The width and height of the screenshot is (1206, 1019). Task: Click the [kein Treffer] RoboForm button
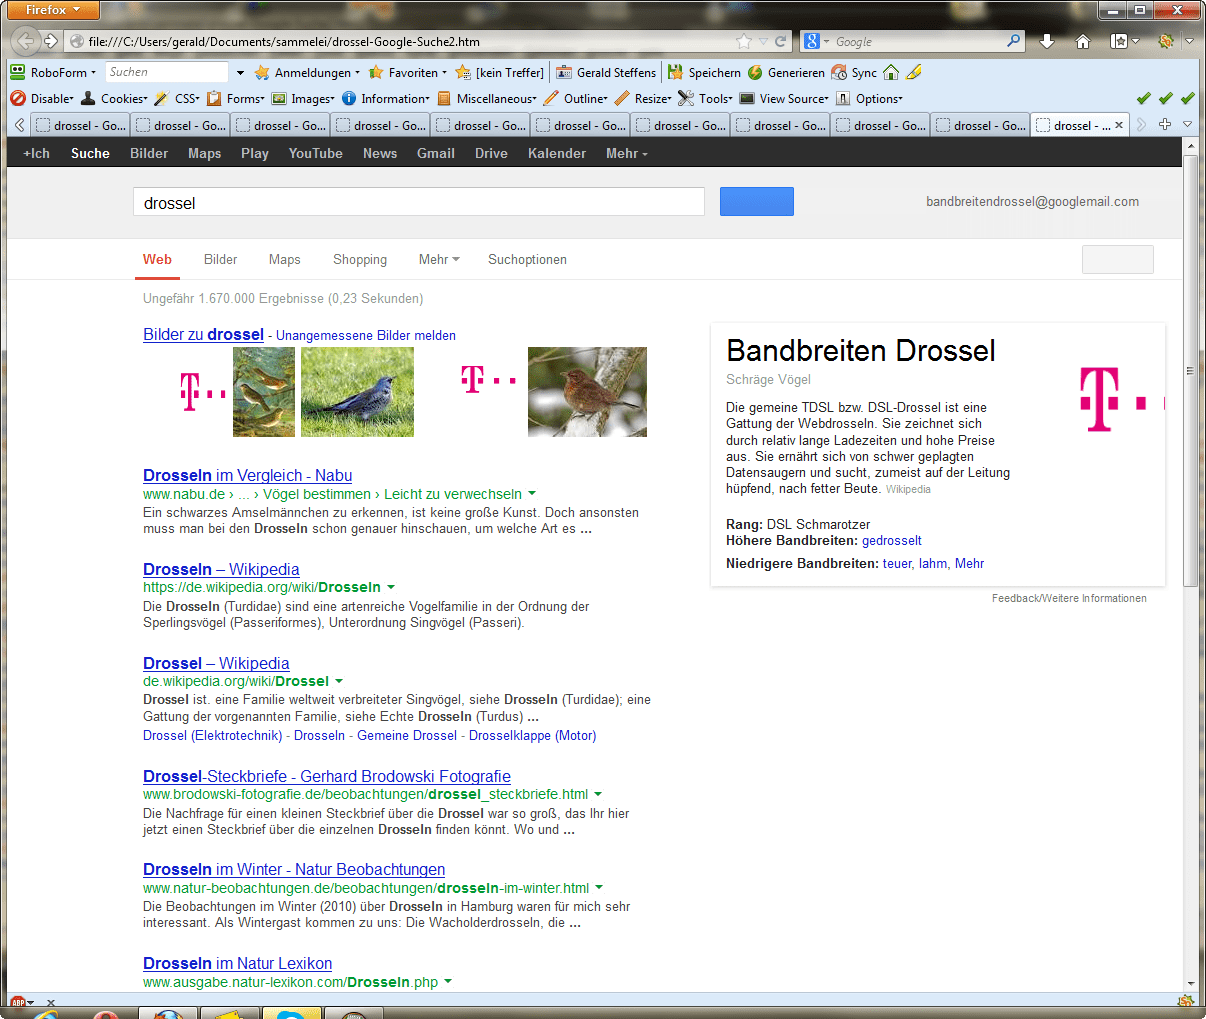500,72
